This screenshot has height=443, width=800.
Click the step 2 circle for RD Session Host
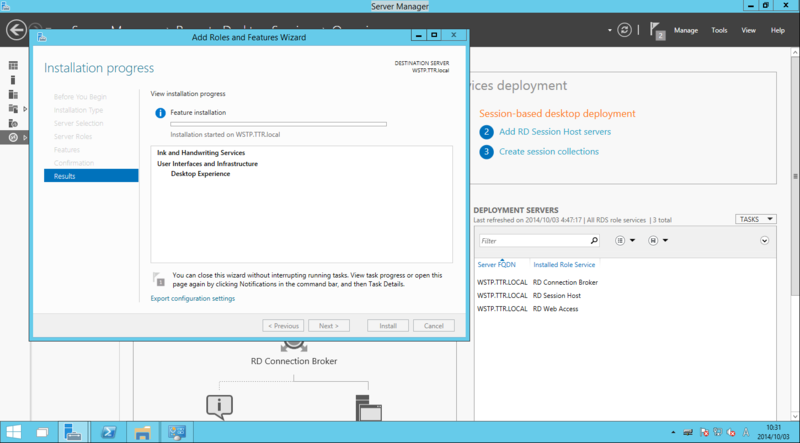486,132
